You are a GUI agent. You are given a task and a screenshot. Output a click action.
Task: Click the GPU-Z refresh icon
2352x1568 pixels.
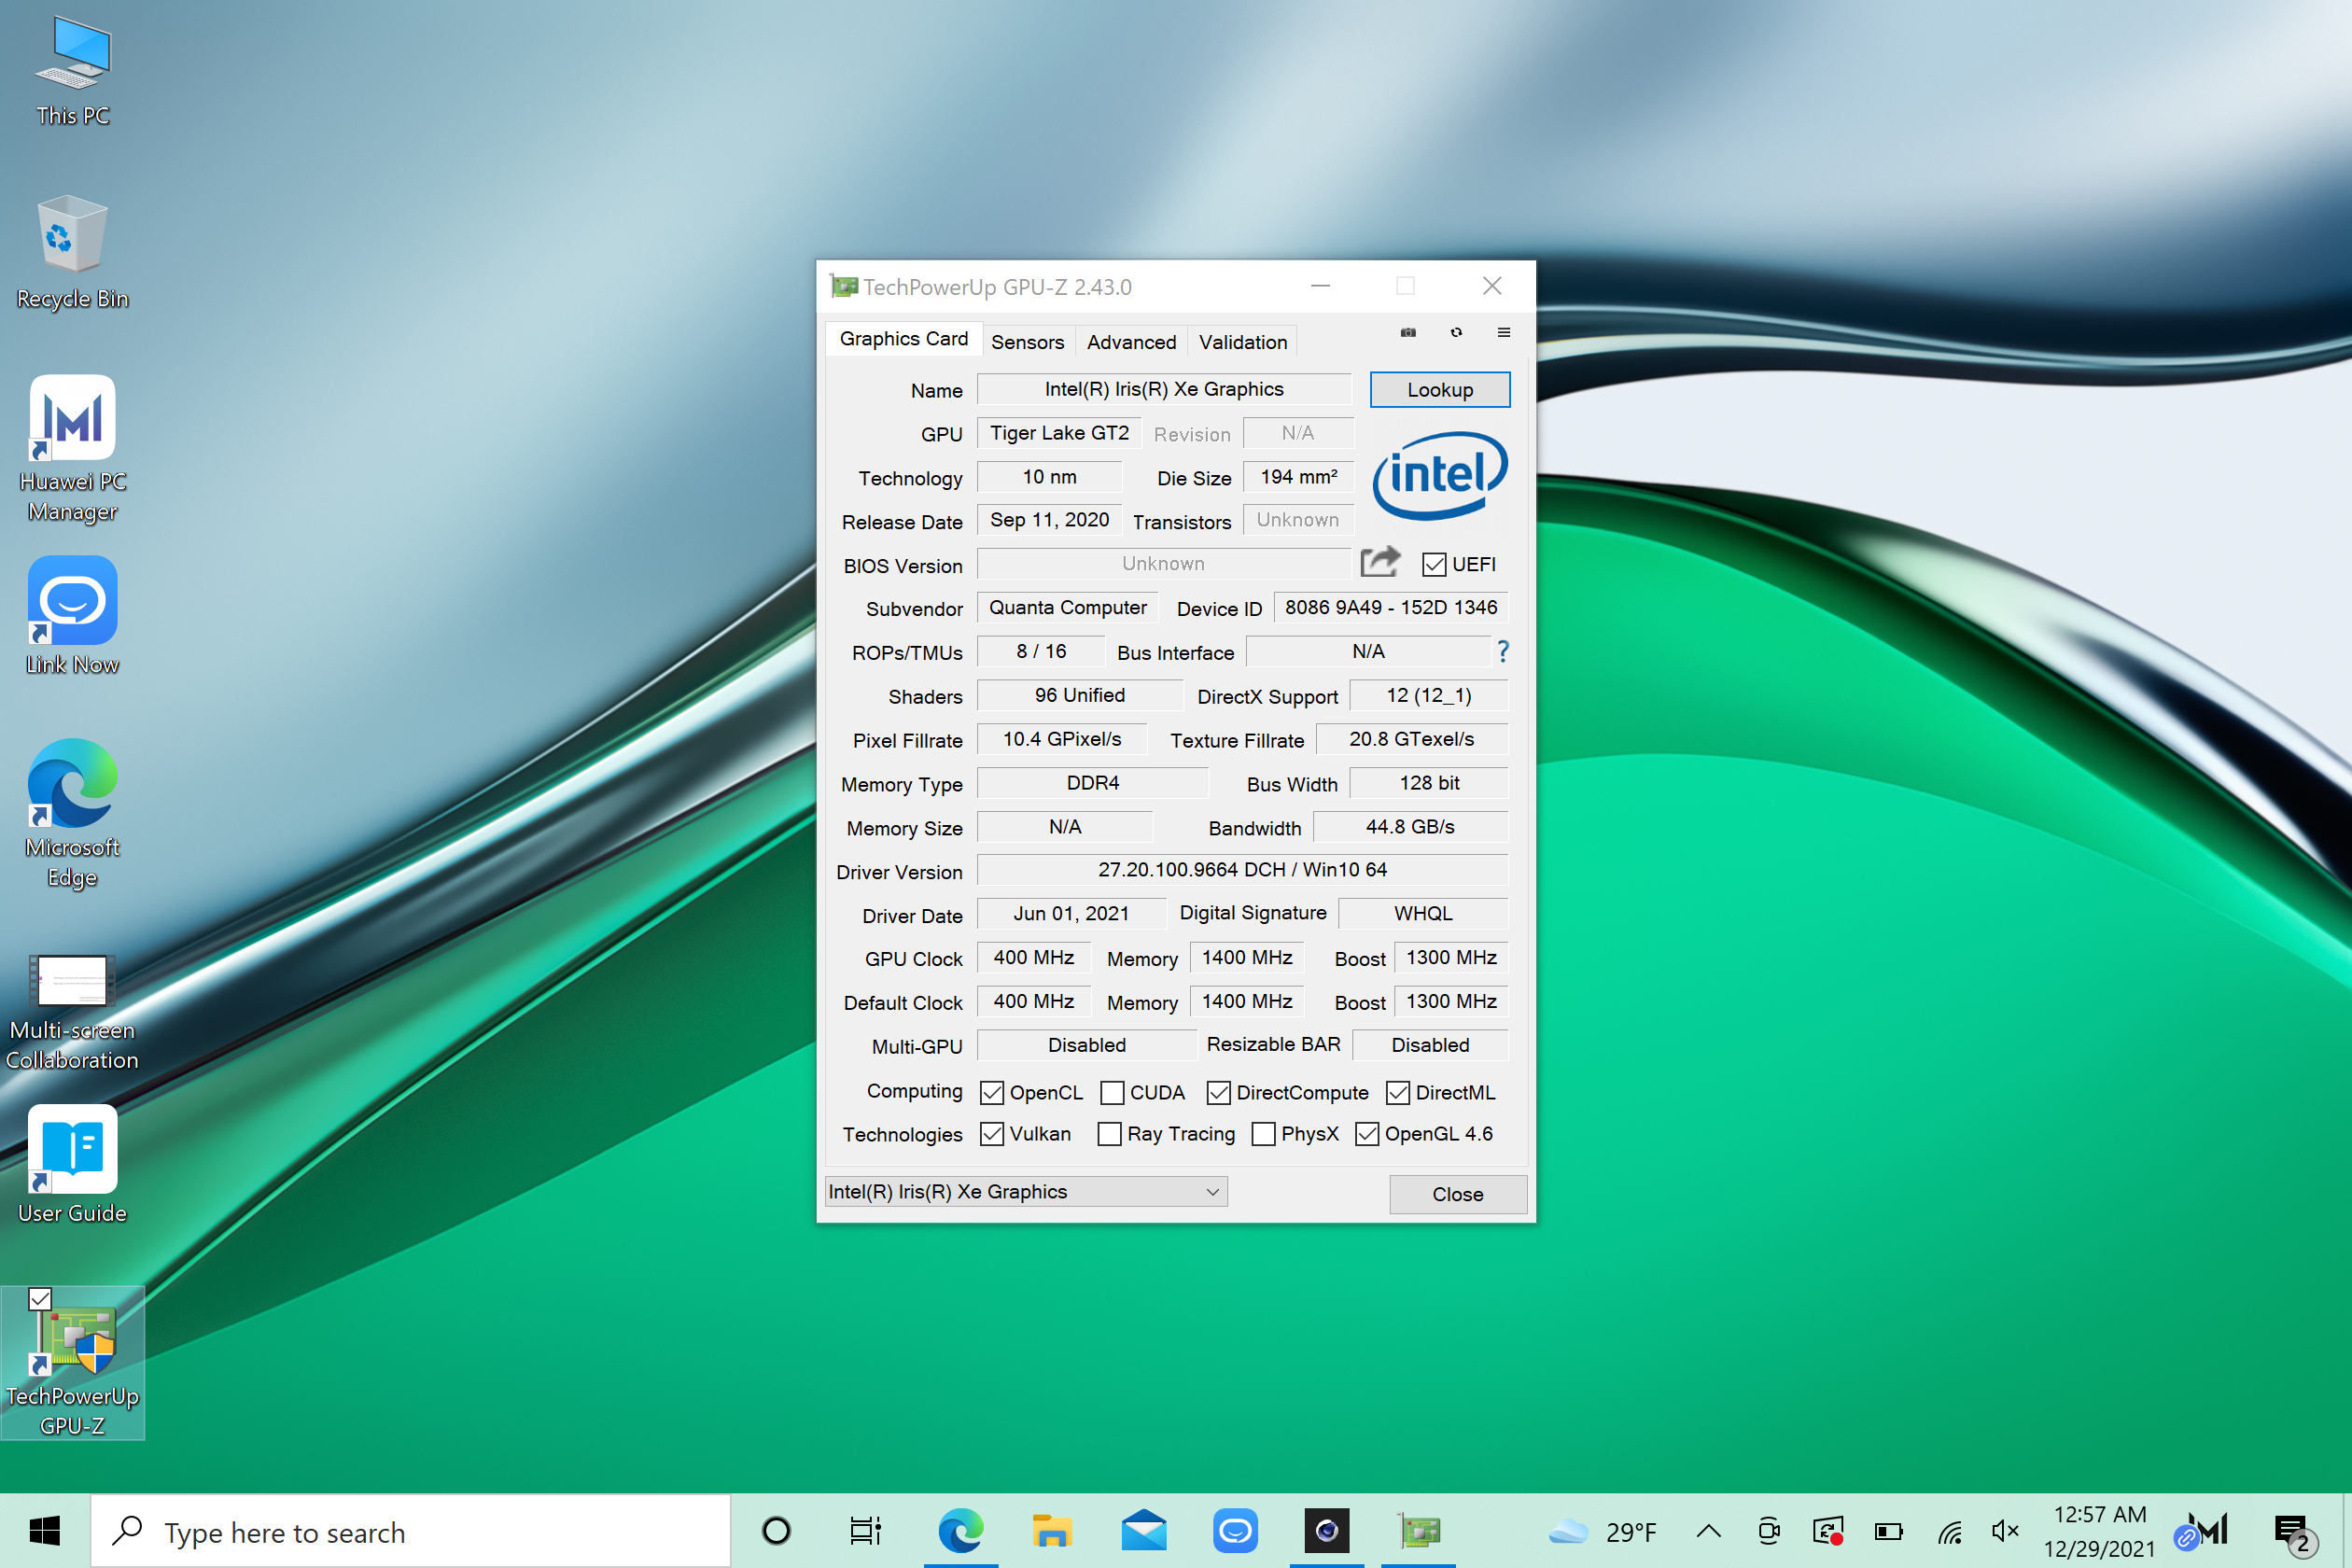1456,333
